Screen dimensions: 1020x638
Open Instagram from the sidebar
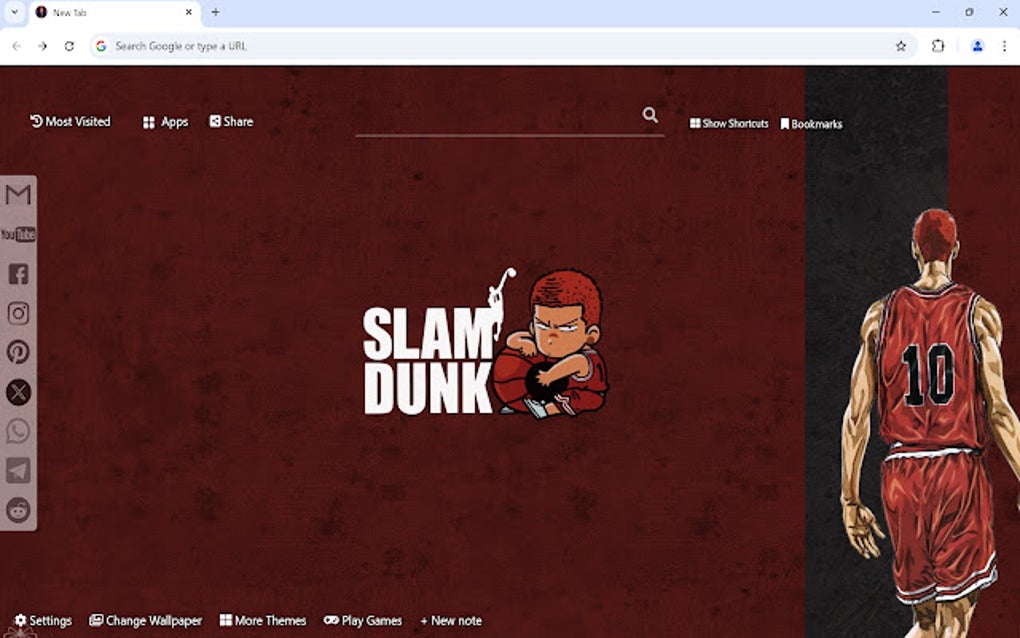18,313
